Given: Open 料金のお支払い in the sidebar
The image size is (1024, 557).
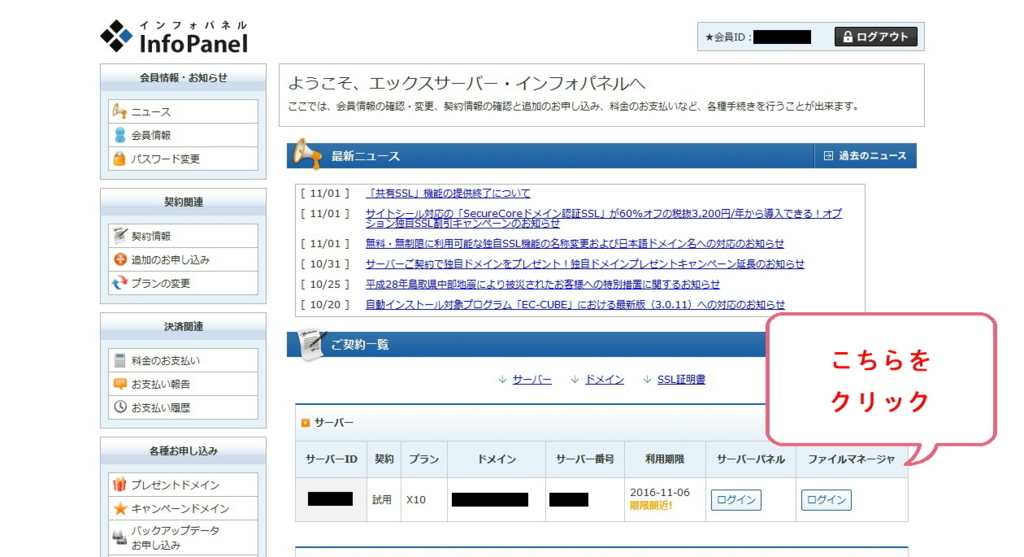Looking at the screenshot, I should coord(184,360).
